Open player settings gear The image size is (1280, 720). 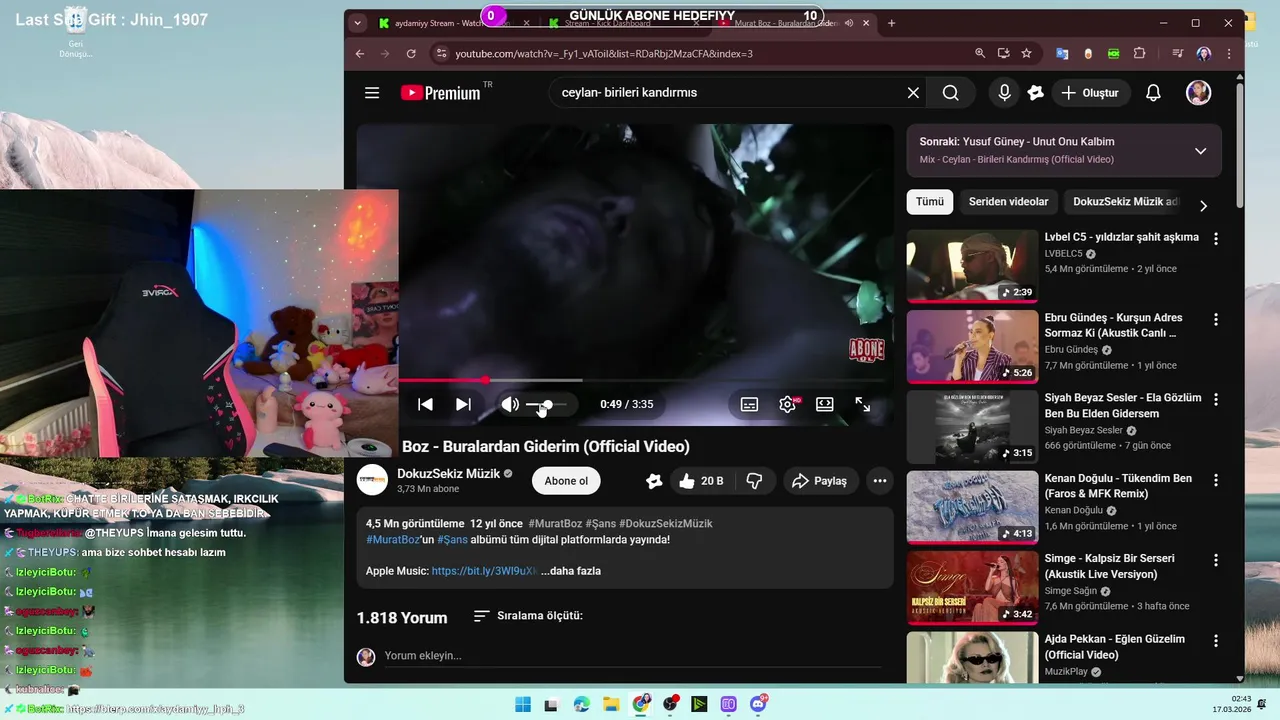point(788,404)
